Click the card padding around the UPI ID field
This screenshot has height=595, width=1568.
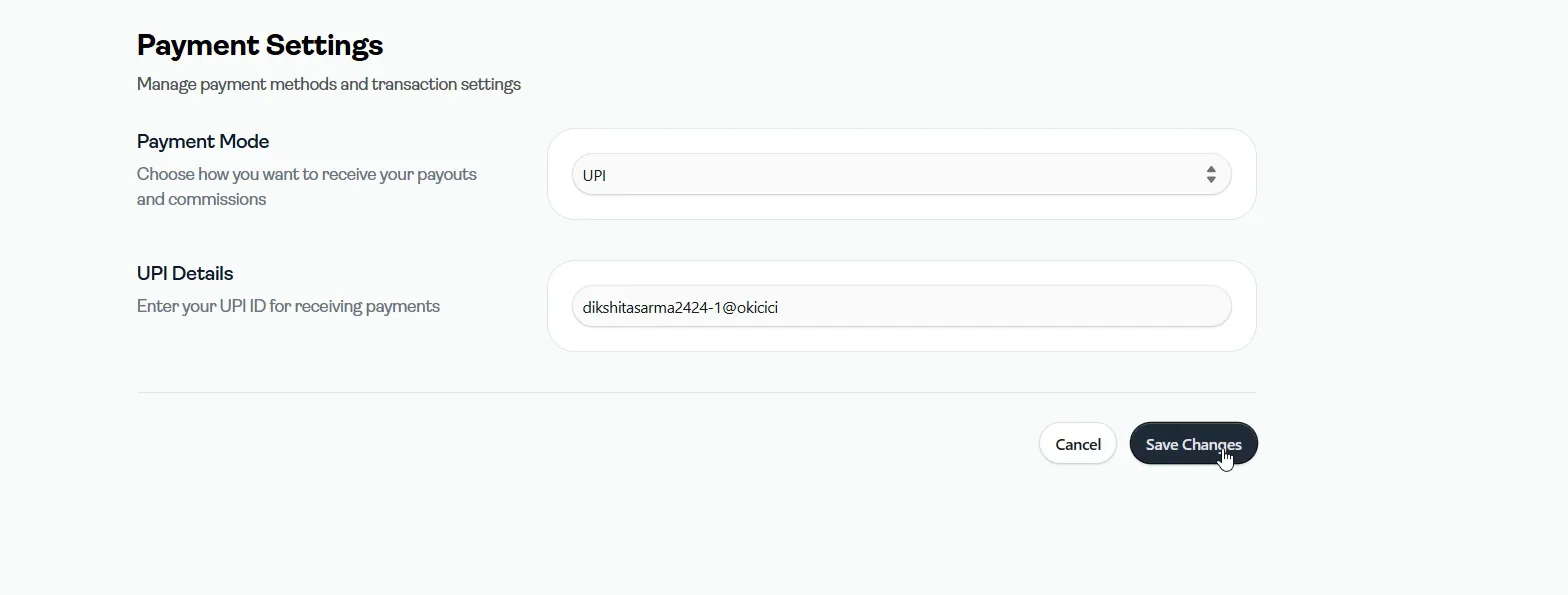(x=901, y=340)
